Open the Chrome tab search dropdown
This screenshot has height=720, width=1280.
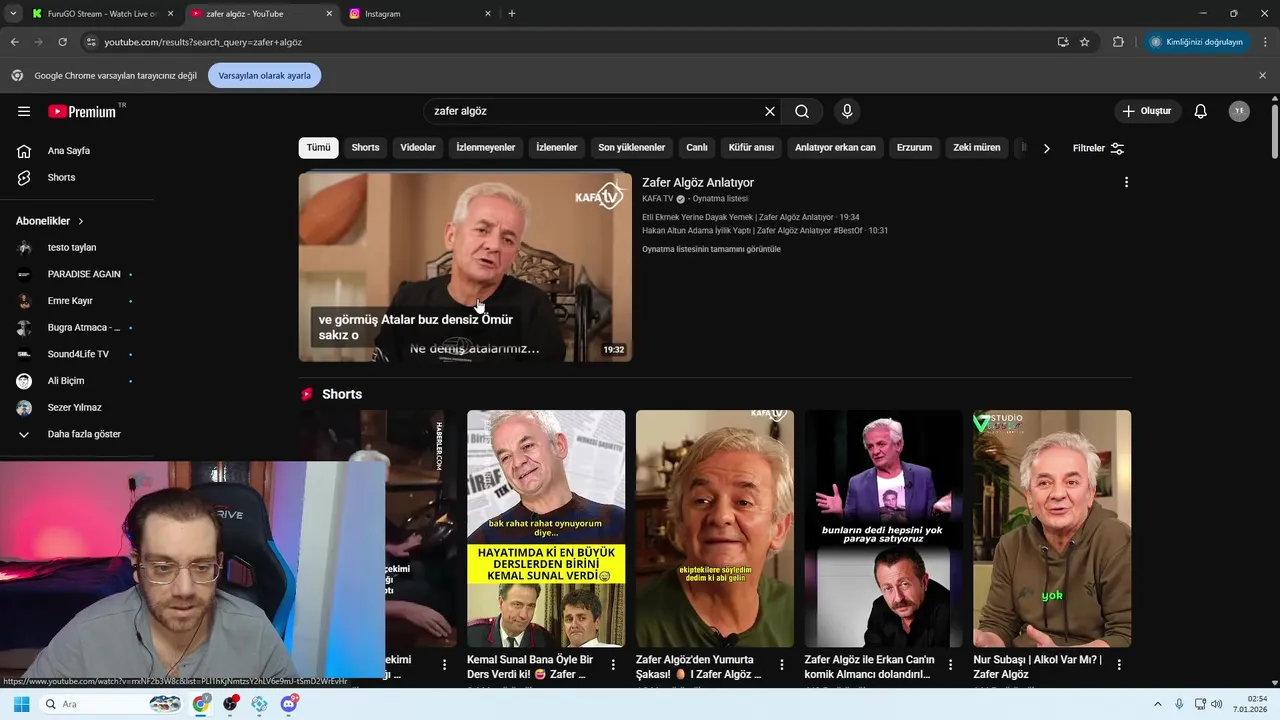pyautogui.click(x=12, y=14)
